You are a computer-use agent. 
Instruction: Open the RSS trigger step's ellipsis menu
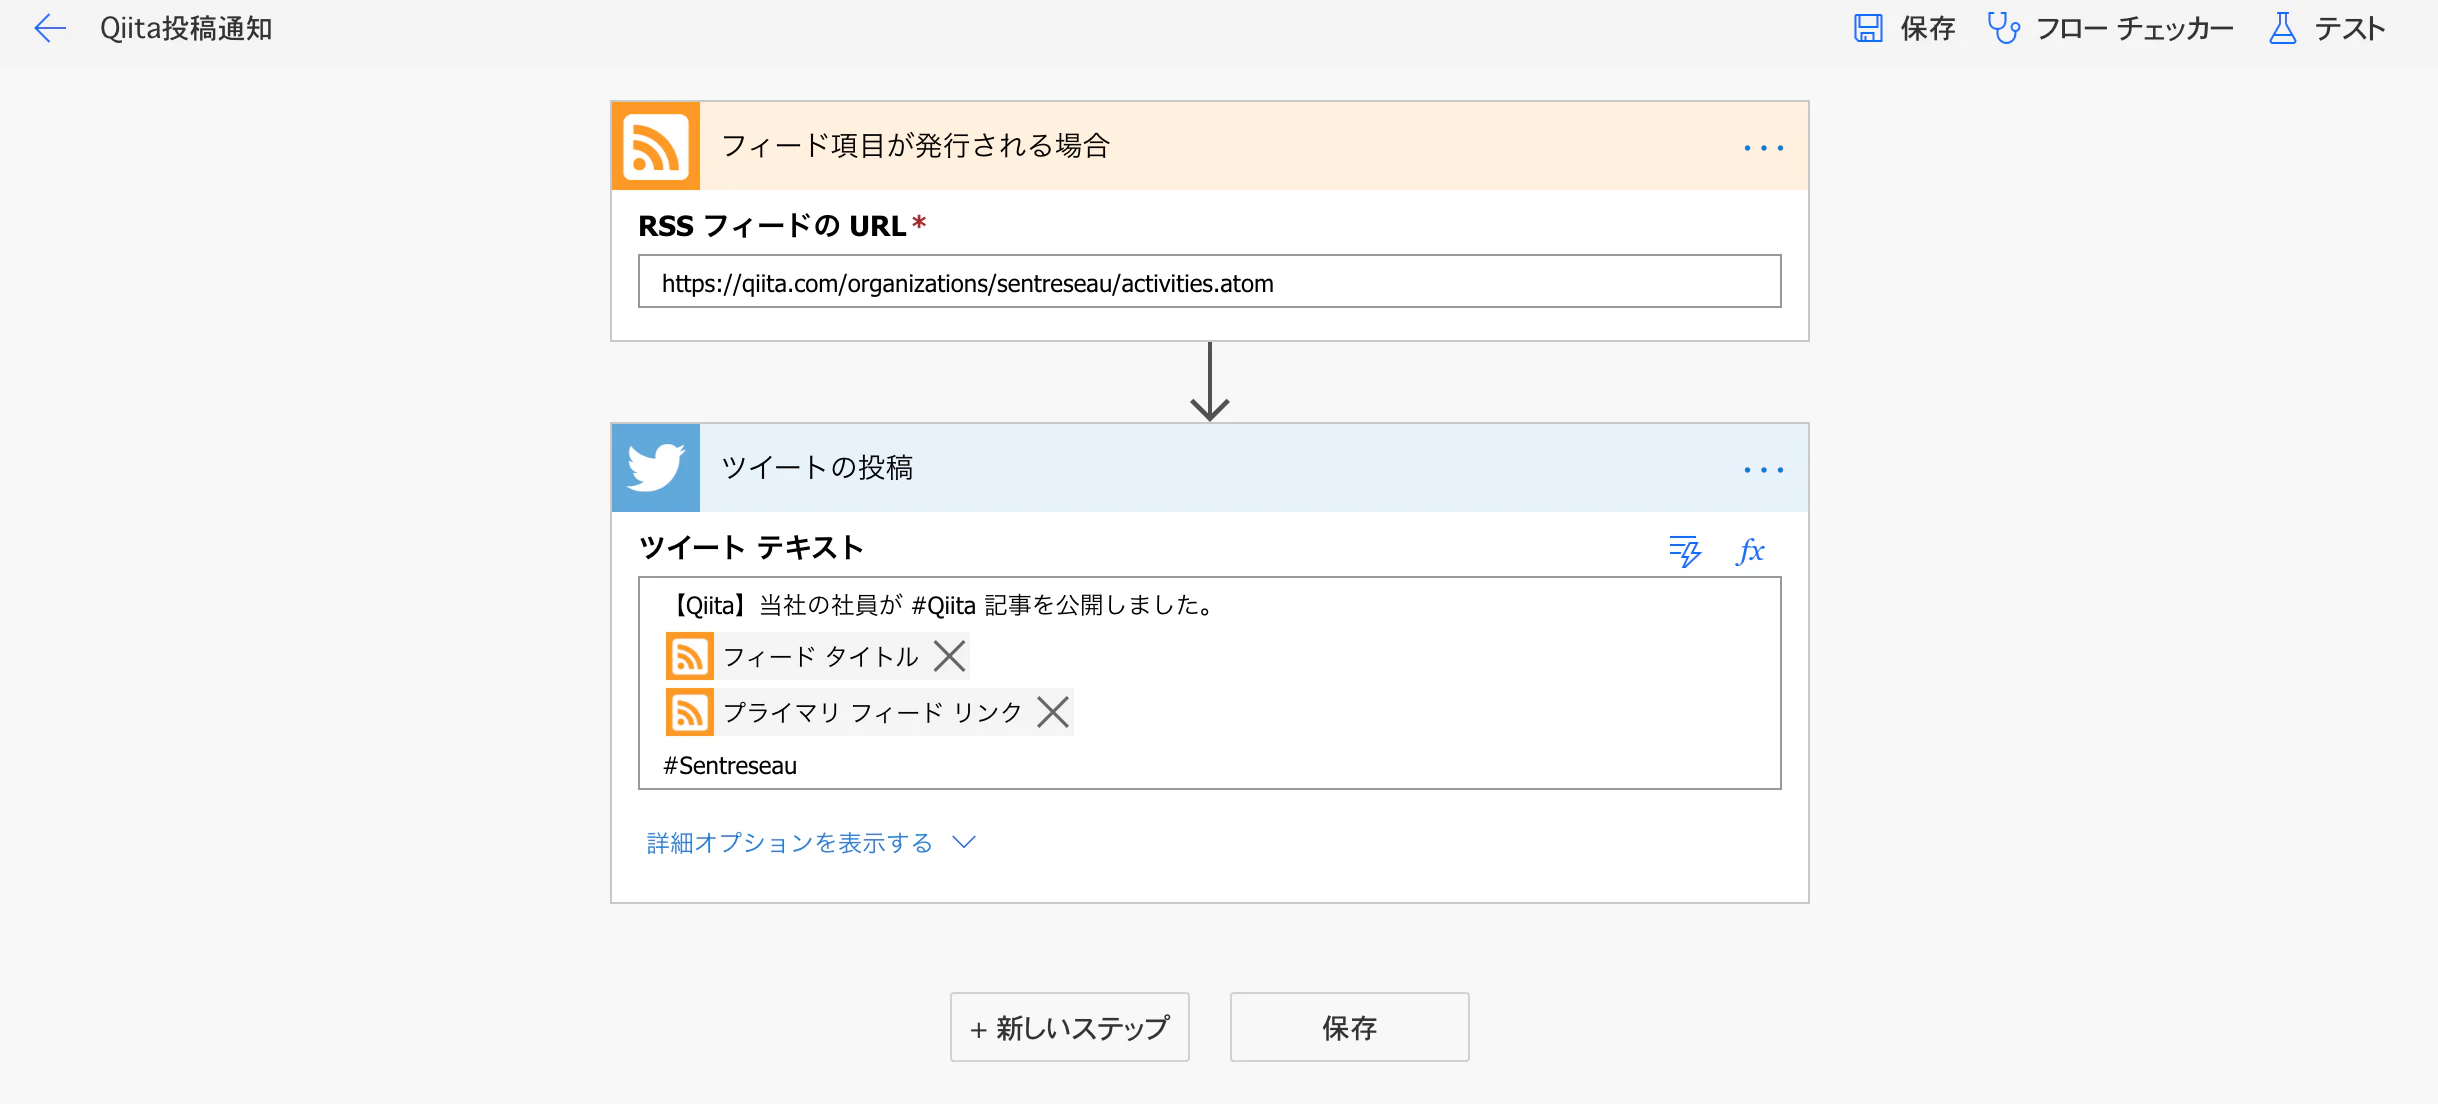coord(1764,147)
